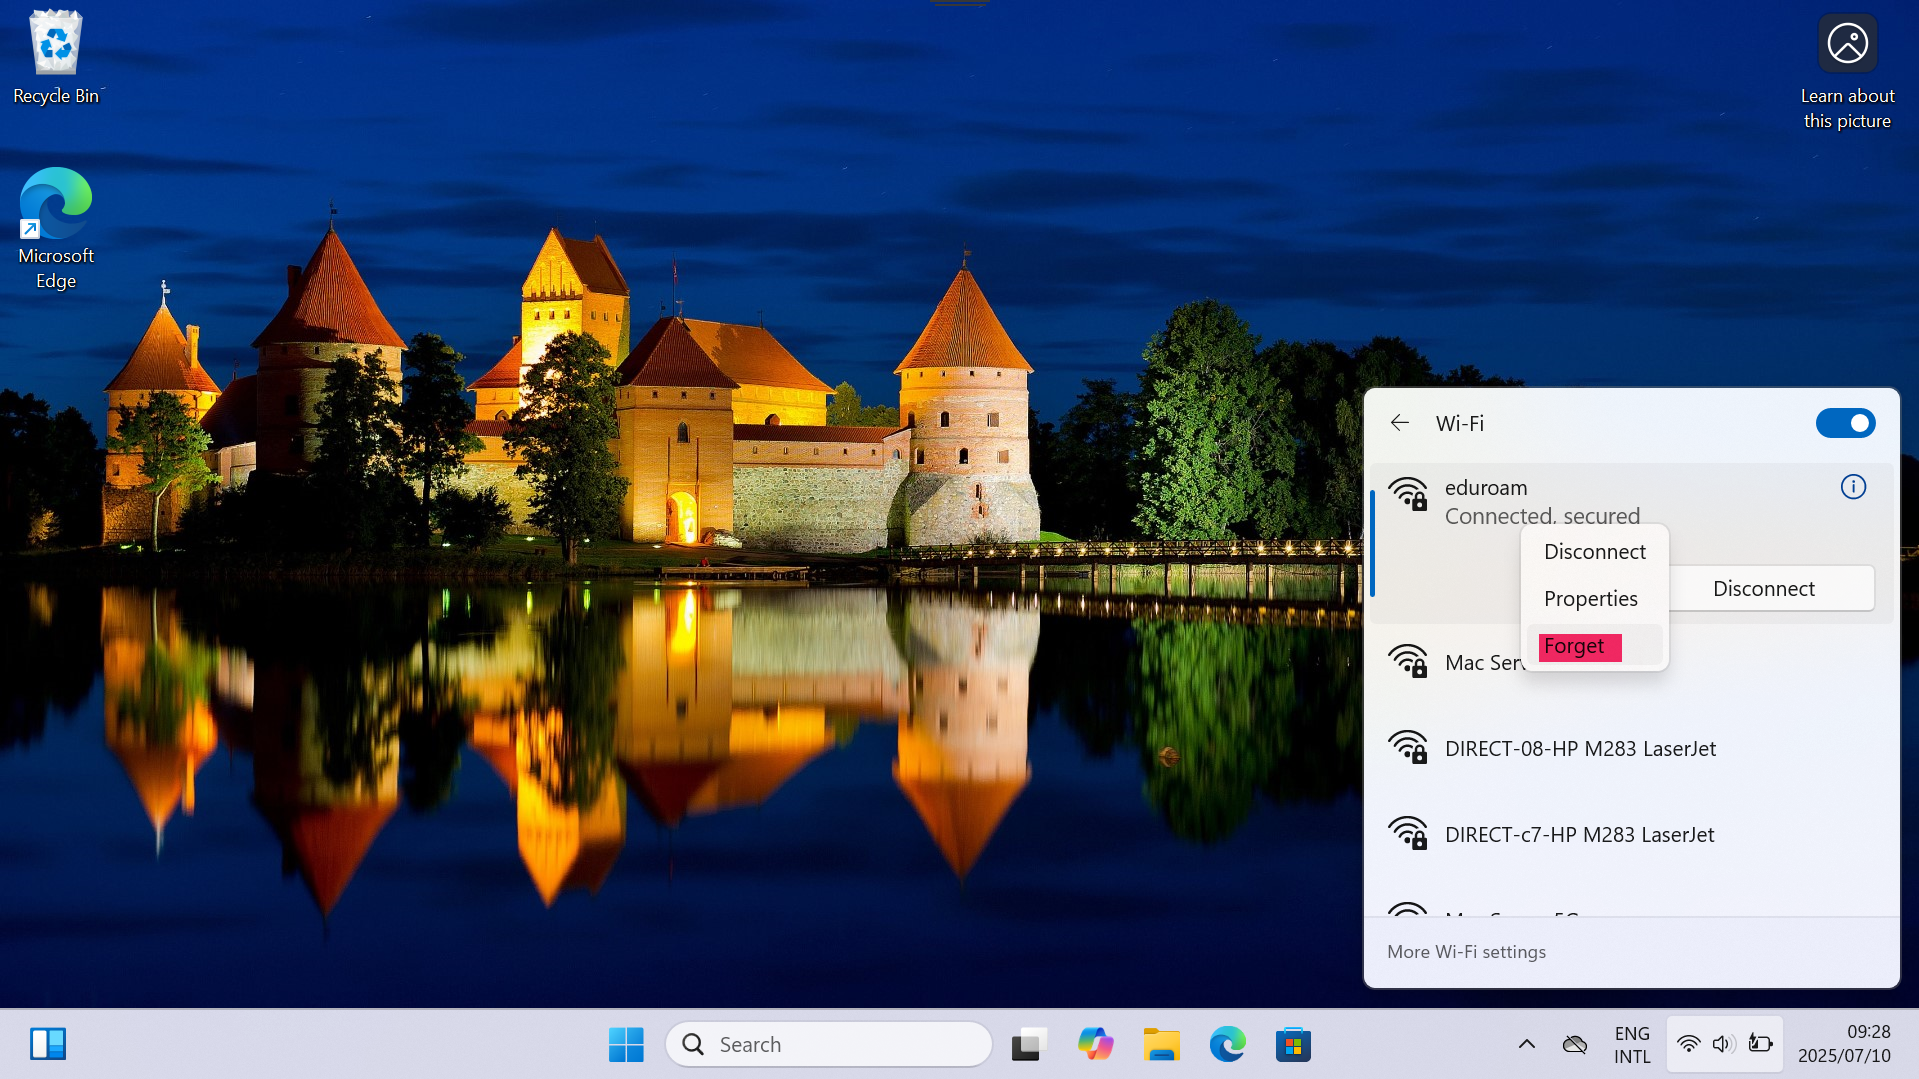
Task: Open the Windows Start menu
Action: [626, 1045]
